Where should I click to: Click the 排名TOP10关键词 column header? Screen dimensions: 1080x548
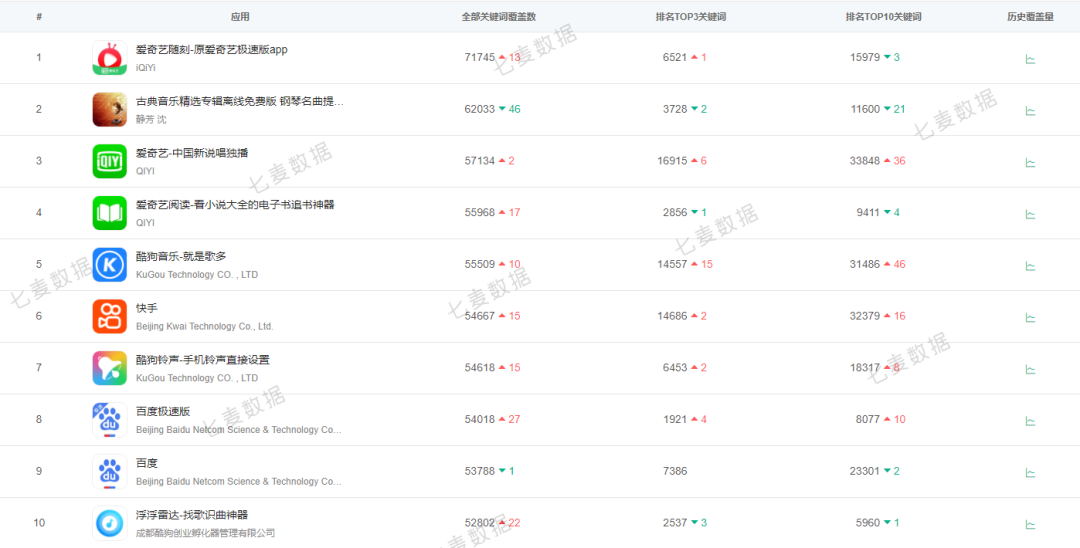tap(883, 17)
